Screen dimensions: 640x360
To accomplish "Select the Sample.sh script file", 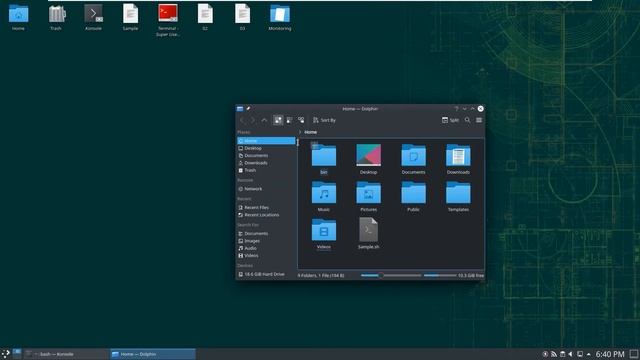I will click(x=369, y=233).
